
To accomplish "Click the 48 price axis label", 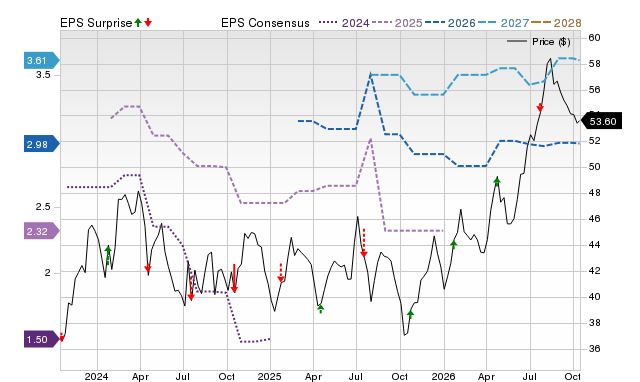I will point(594,193).
